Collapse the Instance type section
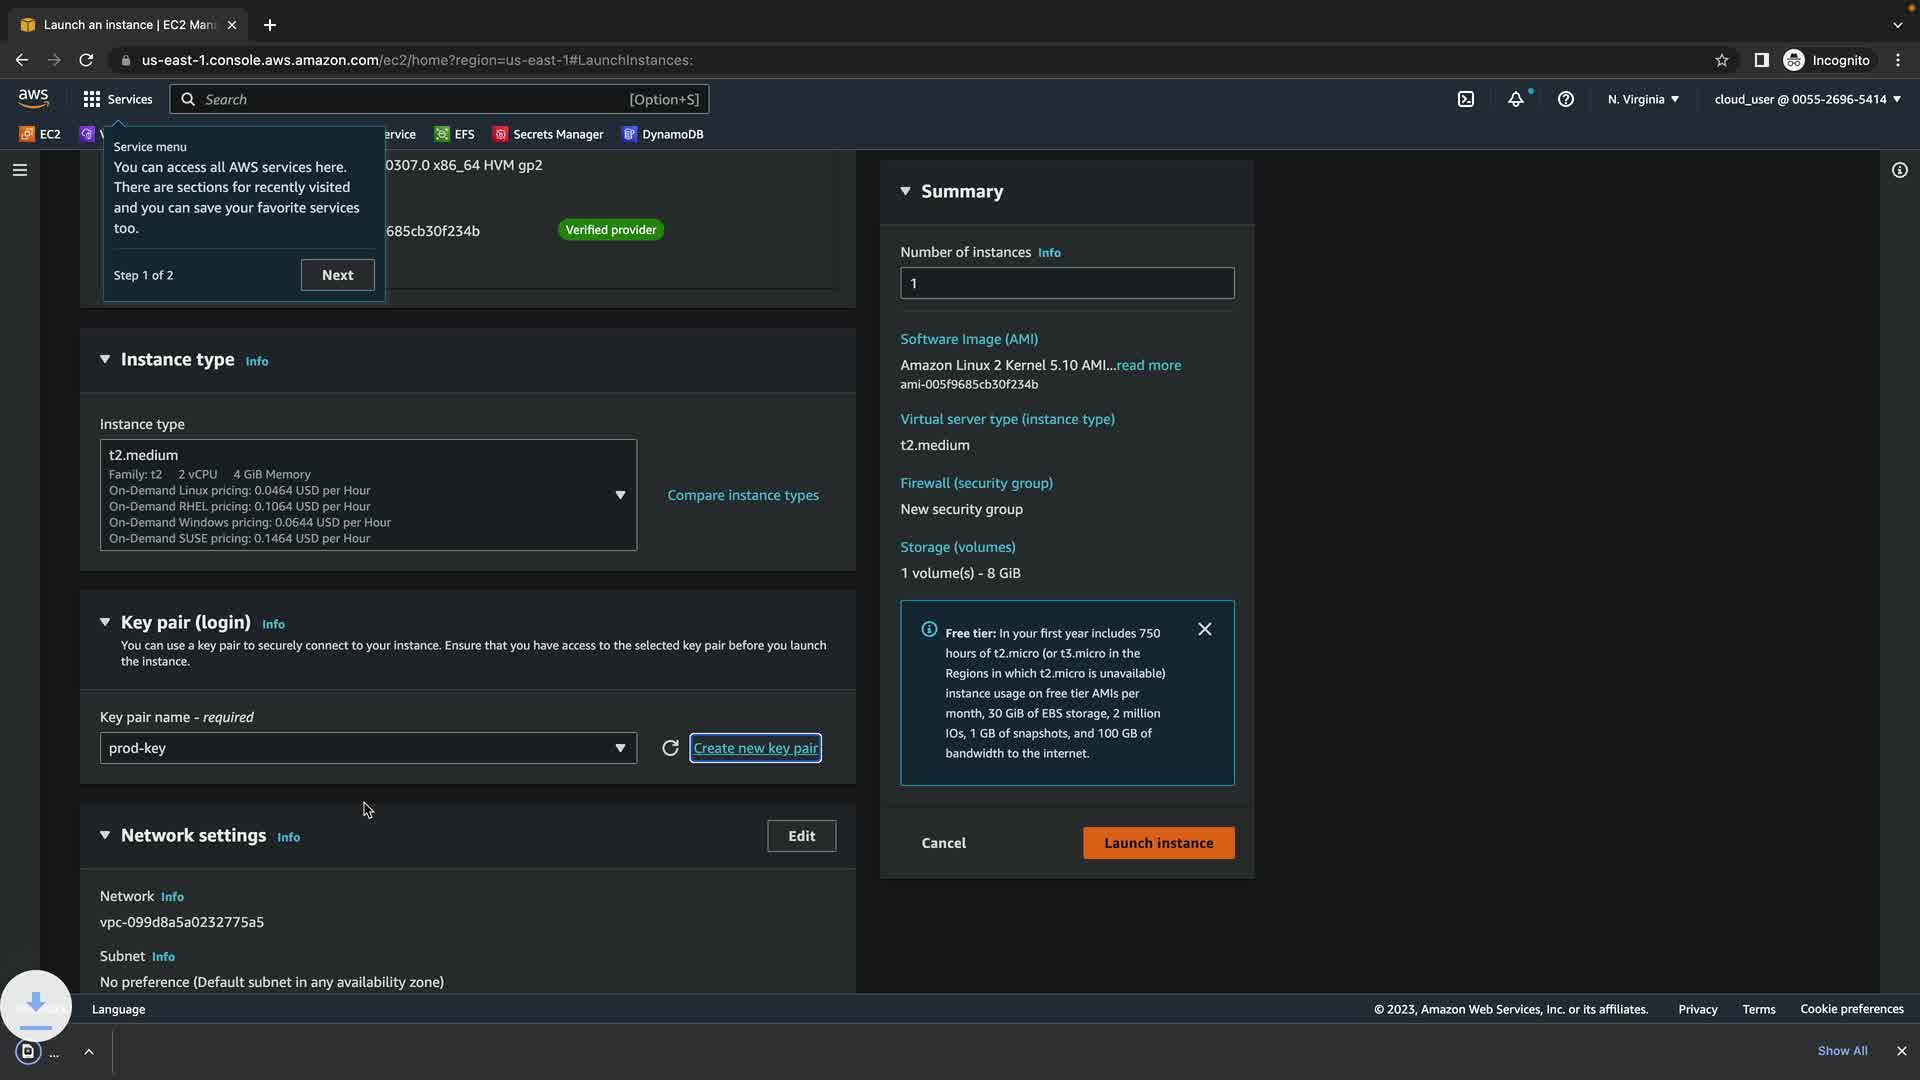This screenshot has height=1080, width=1920. (x=105, y=359)
